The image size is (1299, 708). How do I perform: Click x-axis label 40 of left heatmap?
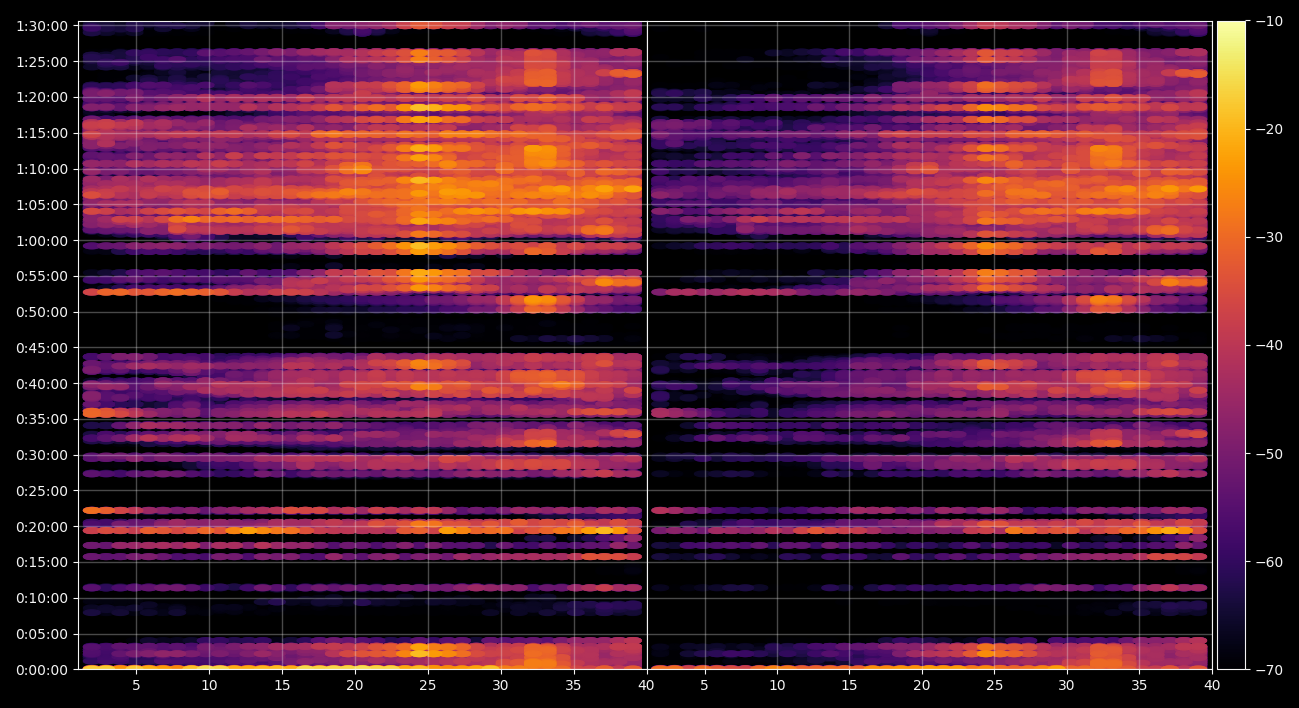tap(646, 686)
